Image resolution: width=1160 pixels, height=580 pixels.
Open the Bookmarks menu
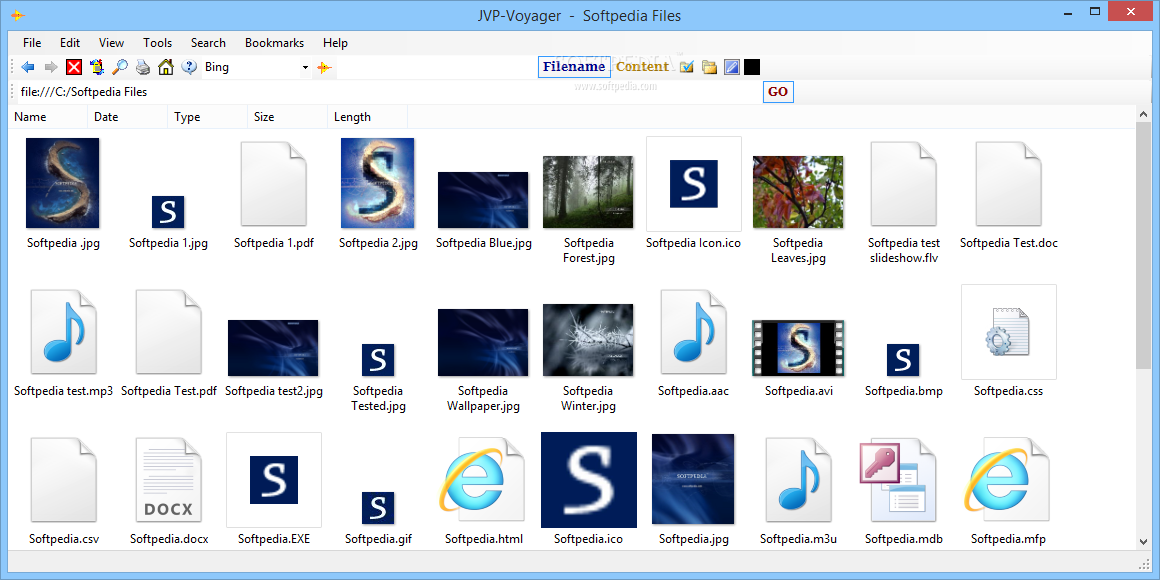pyautogui.click(x=274, y=43)
